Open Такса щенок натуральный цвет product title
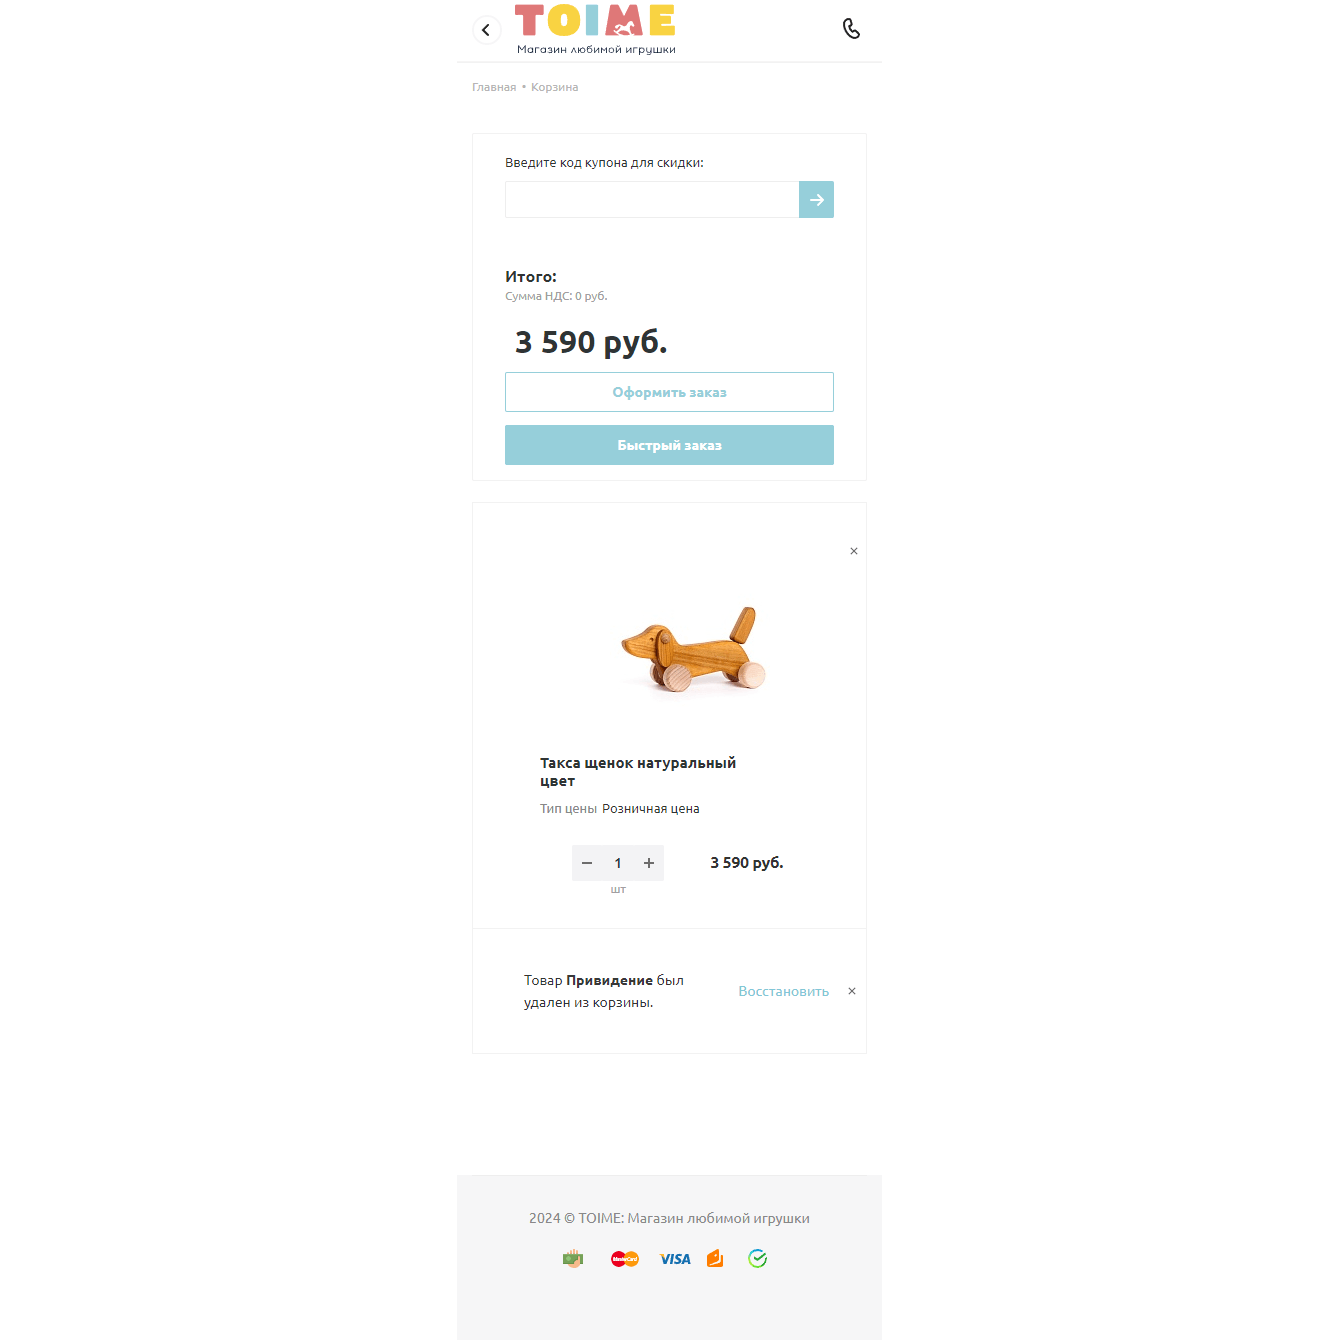1340x1340 pixels. (638, 772)
